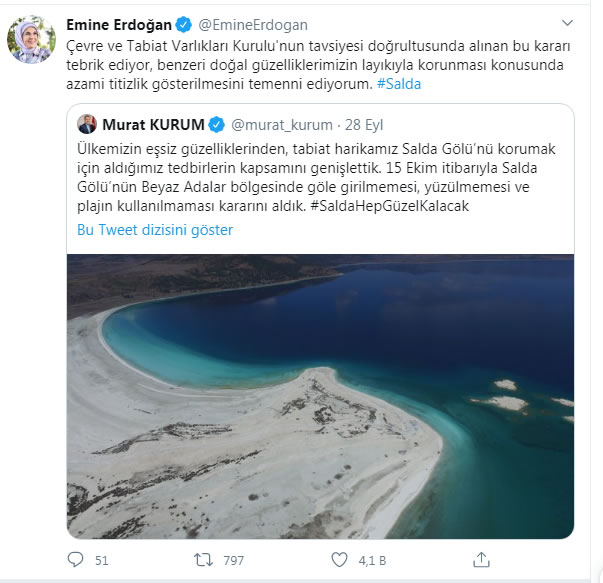Open Murat KURUM's small avatar

87,124
